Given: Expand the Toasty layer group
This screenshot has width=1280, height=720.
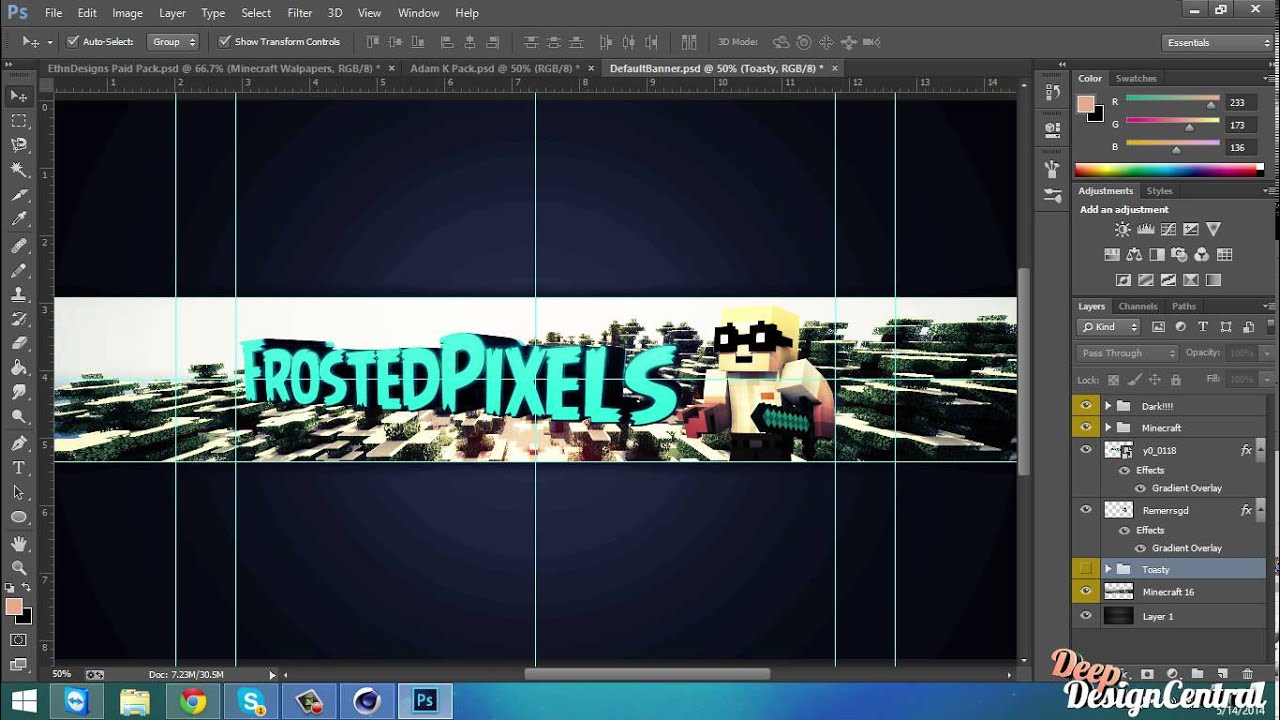Looking at the screenshot, I should click(1108, 569).
